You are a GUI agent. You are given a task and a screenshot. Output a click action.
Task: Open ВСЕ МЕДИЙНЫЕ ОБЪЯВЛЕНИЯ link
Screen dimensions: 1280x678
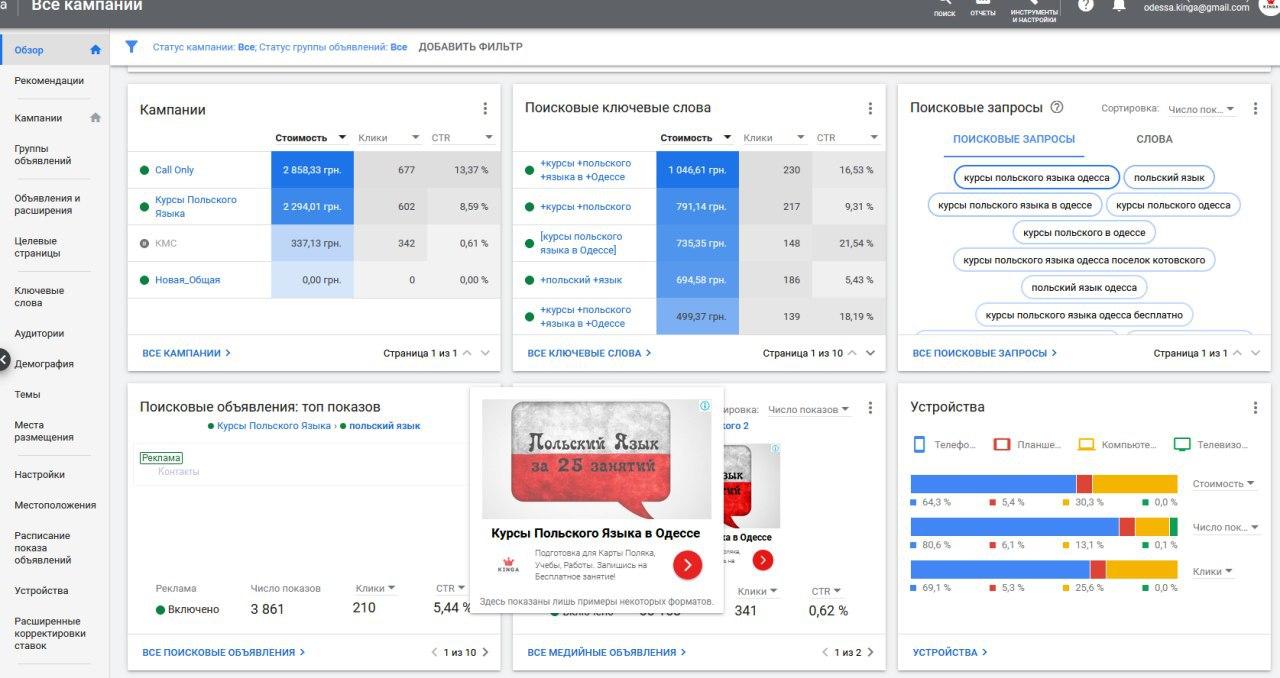click(x=607, y=652)
